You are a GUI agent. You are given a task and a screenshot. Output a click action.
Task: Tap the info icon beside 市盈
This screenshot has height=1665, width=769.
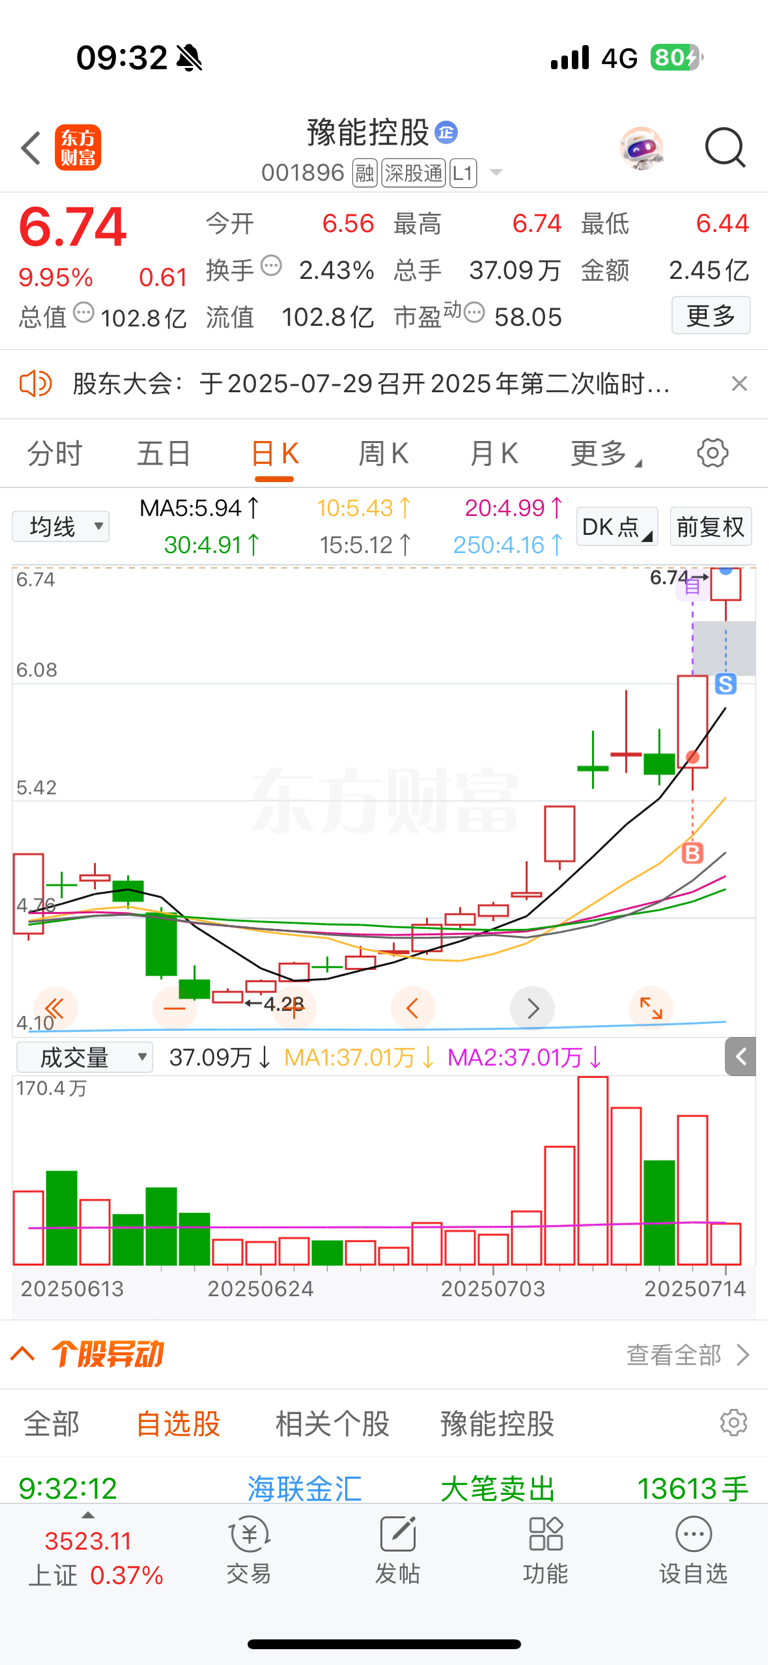[x=474, y=313]
